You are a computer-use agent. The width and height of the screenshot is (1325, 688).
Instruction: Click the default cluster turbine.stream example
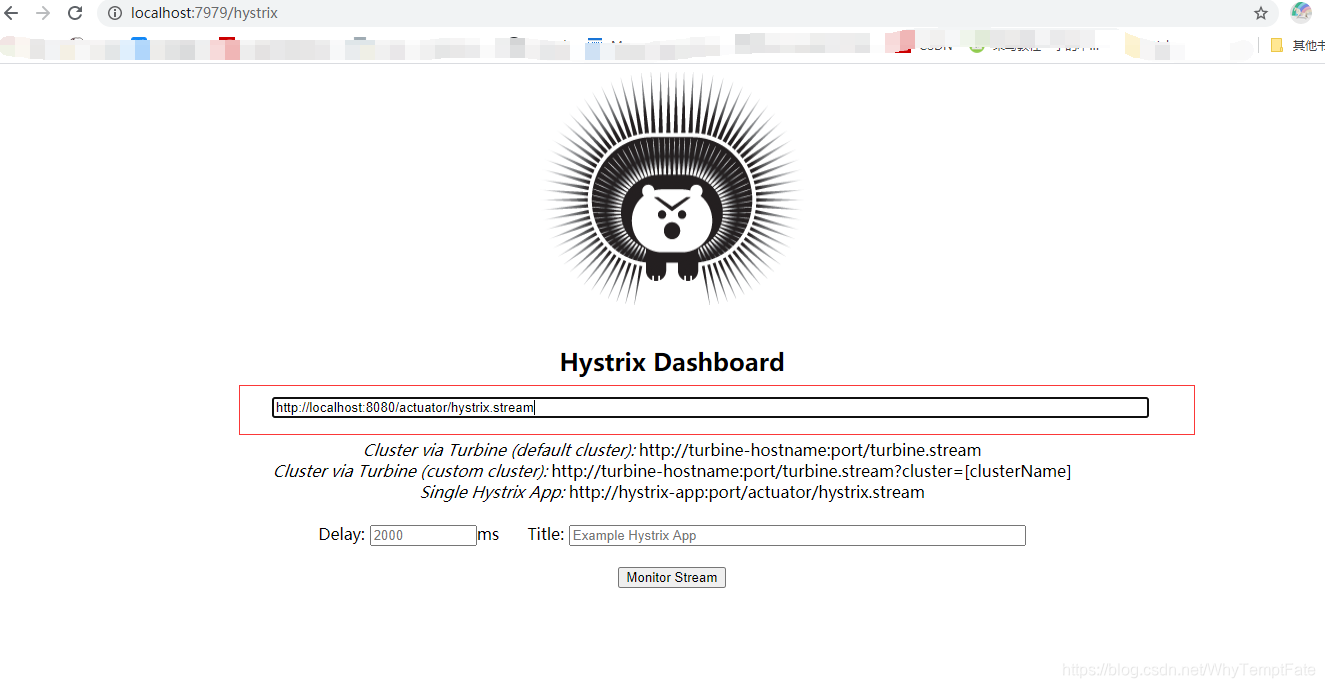coord(810,450)
